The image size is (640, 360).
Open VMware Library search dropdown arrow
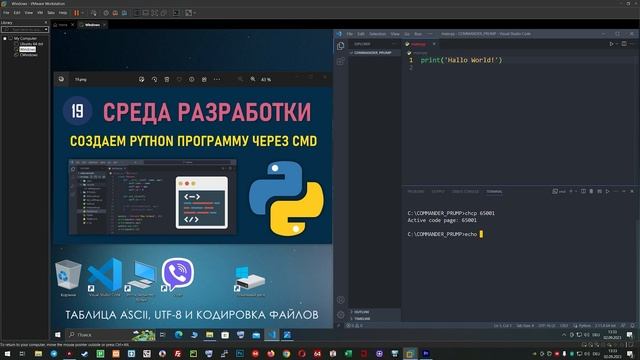point(46,29)
